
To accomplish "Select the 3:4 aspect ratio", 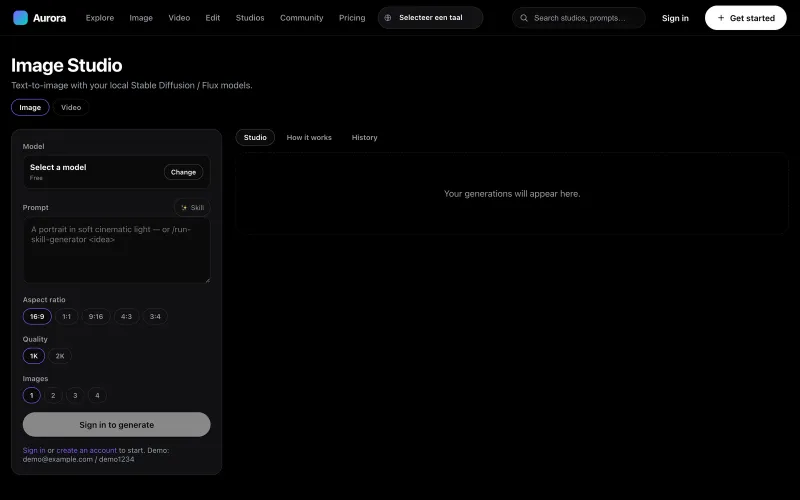I will pyautogui.click(x=155, y=316).
